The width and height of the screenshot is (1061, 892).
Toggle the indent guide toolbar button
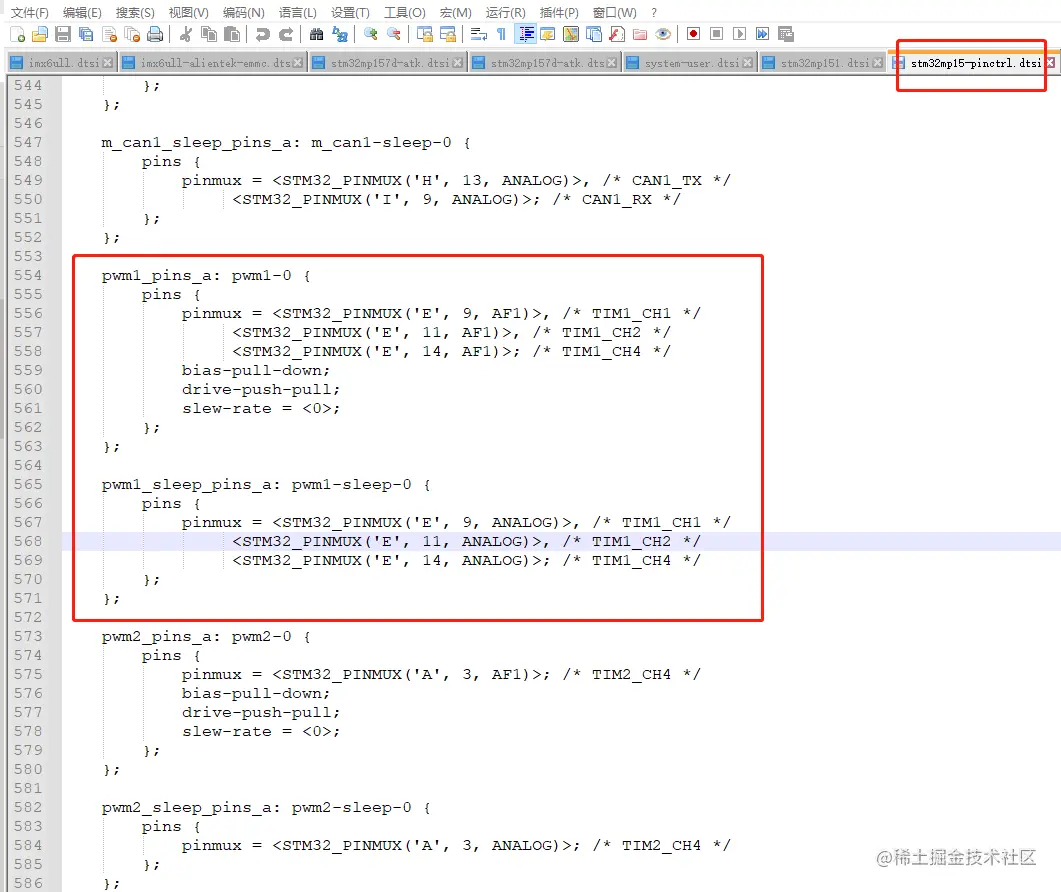[525, 34]
